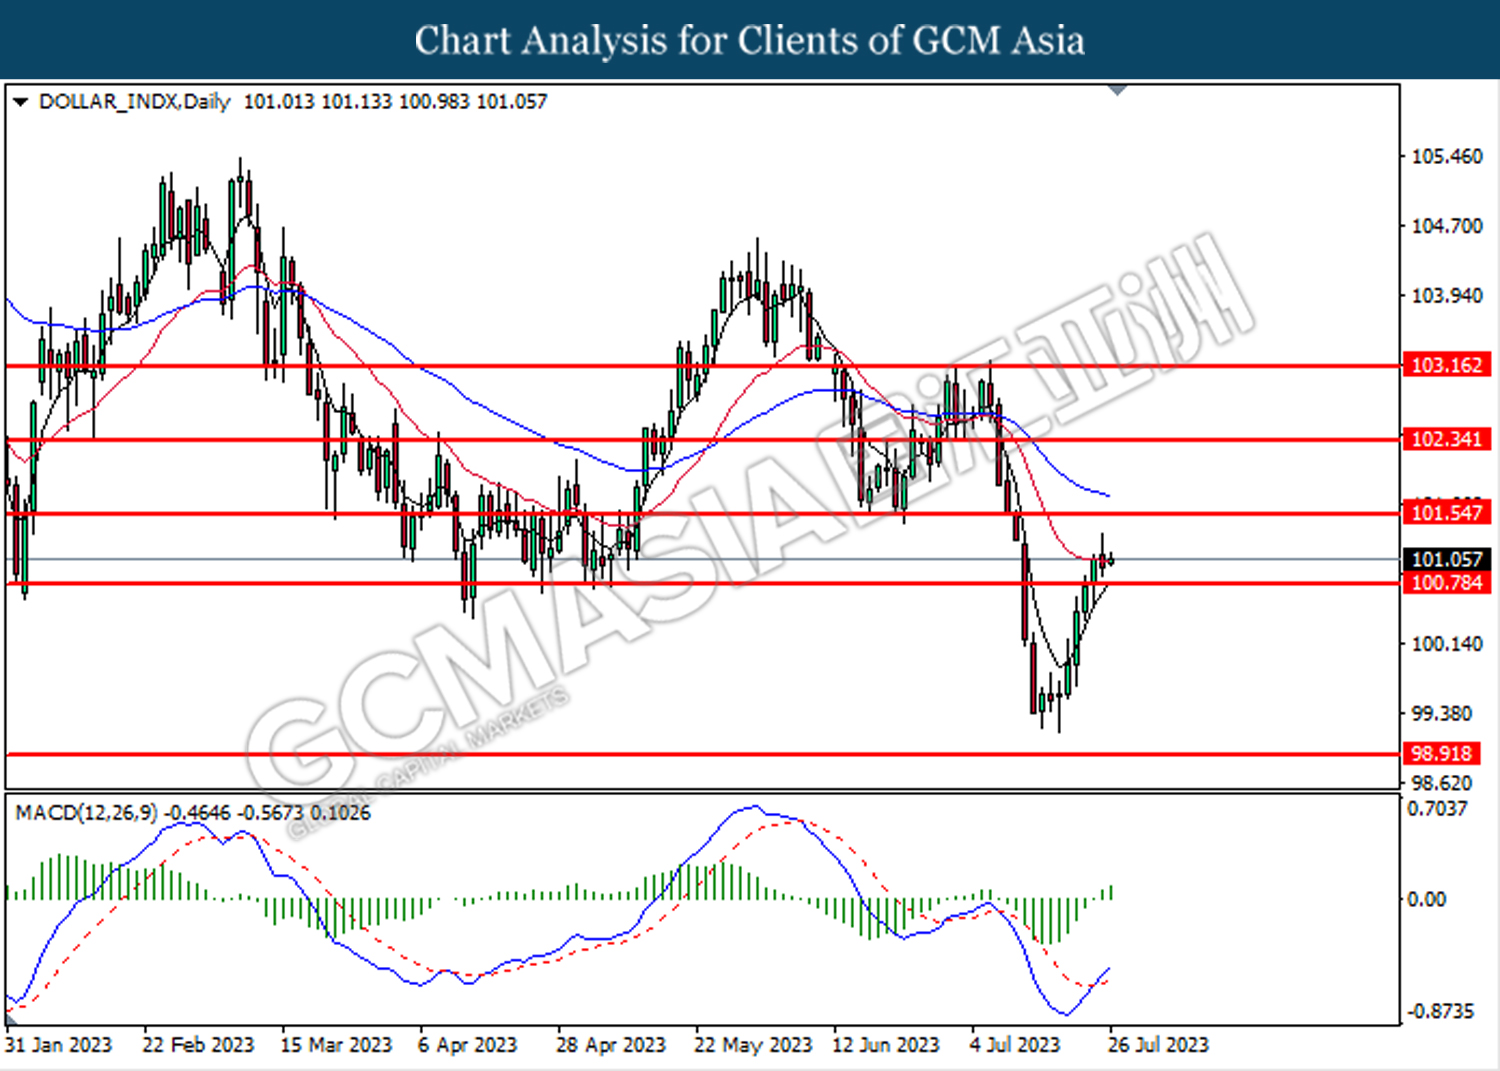The height and width of the screenshot is (1071, 1500).
Task: Click the MACD 0.00 scale value
Action: [x=1426, y=899]
